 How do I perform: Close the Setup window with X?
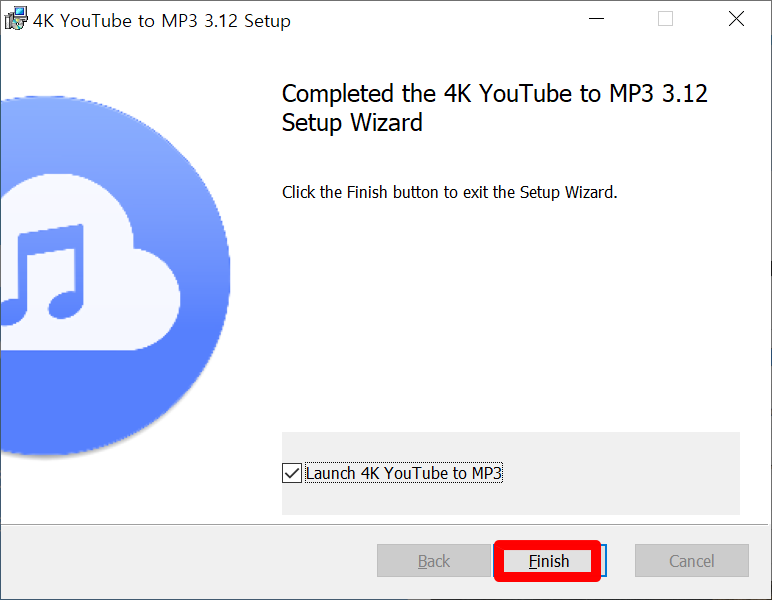736,19
